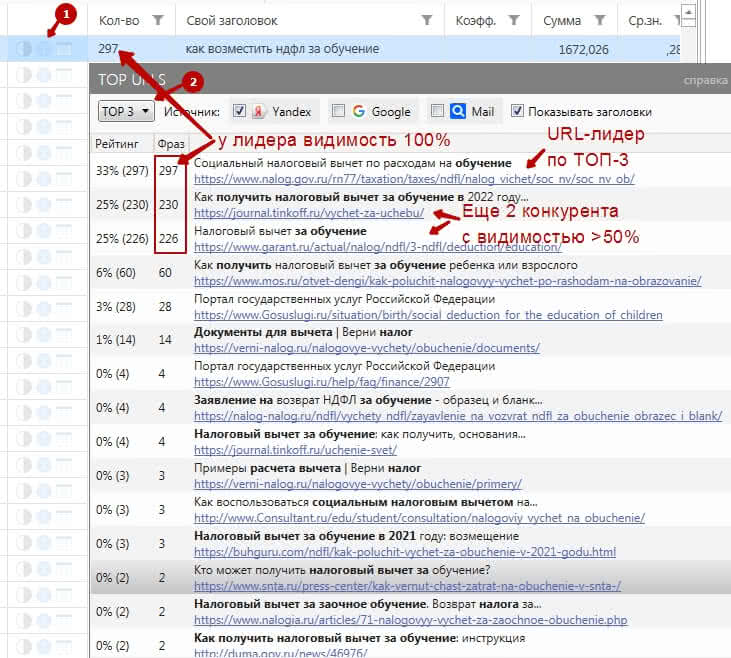Click the title 'Социальный налоговый вычет по расходам на обучение'

click(x=352, y=163)
